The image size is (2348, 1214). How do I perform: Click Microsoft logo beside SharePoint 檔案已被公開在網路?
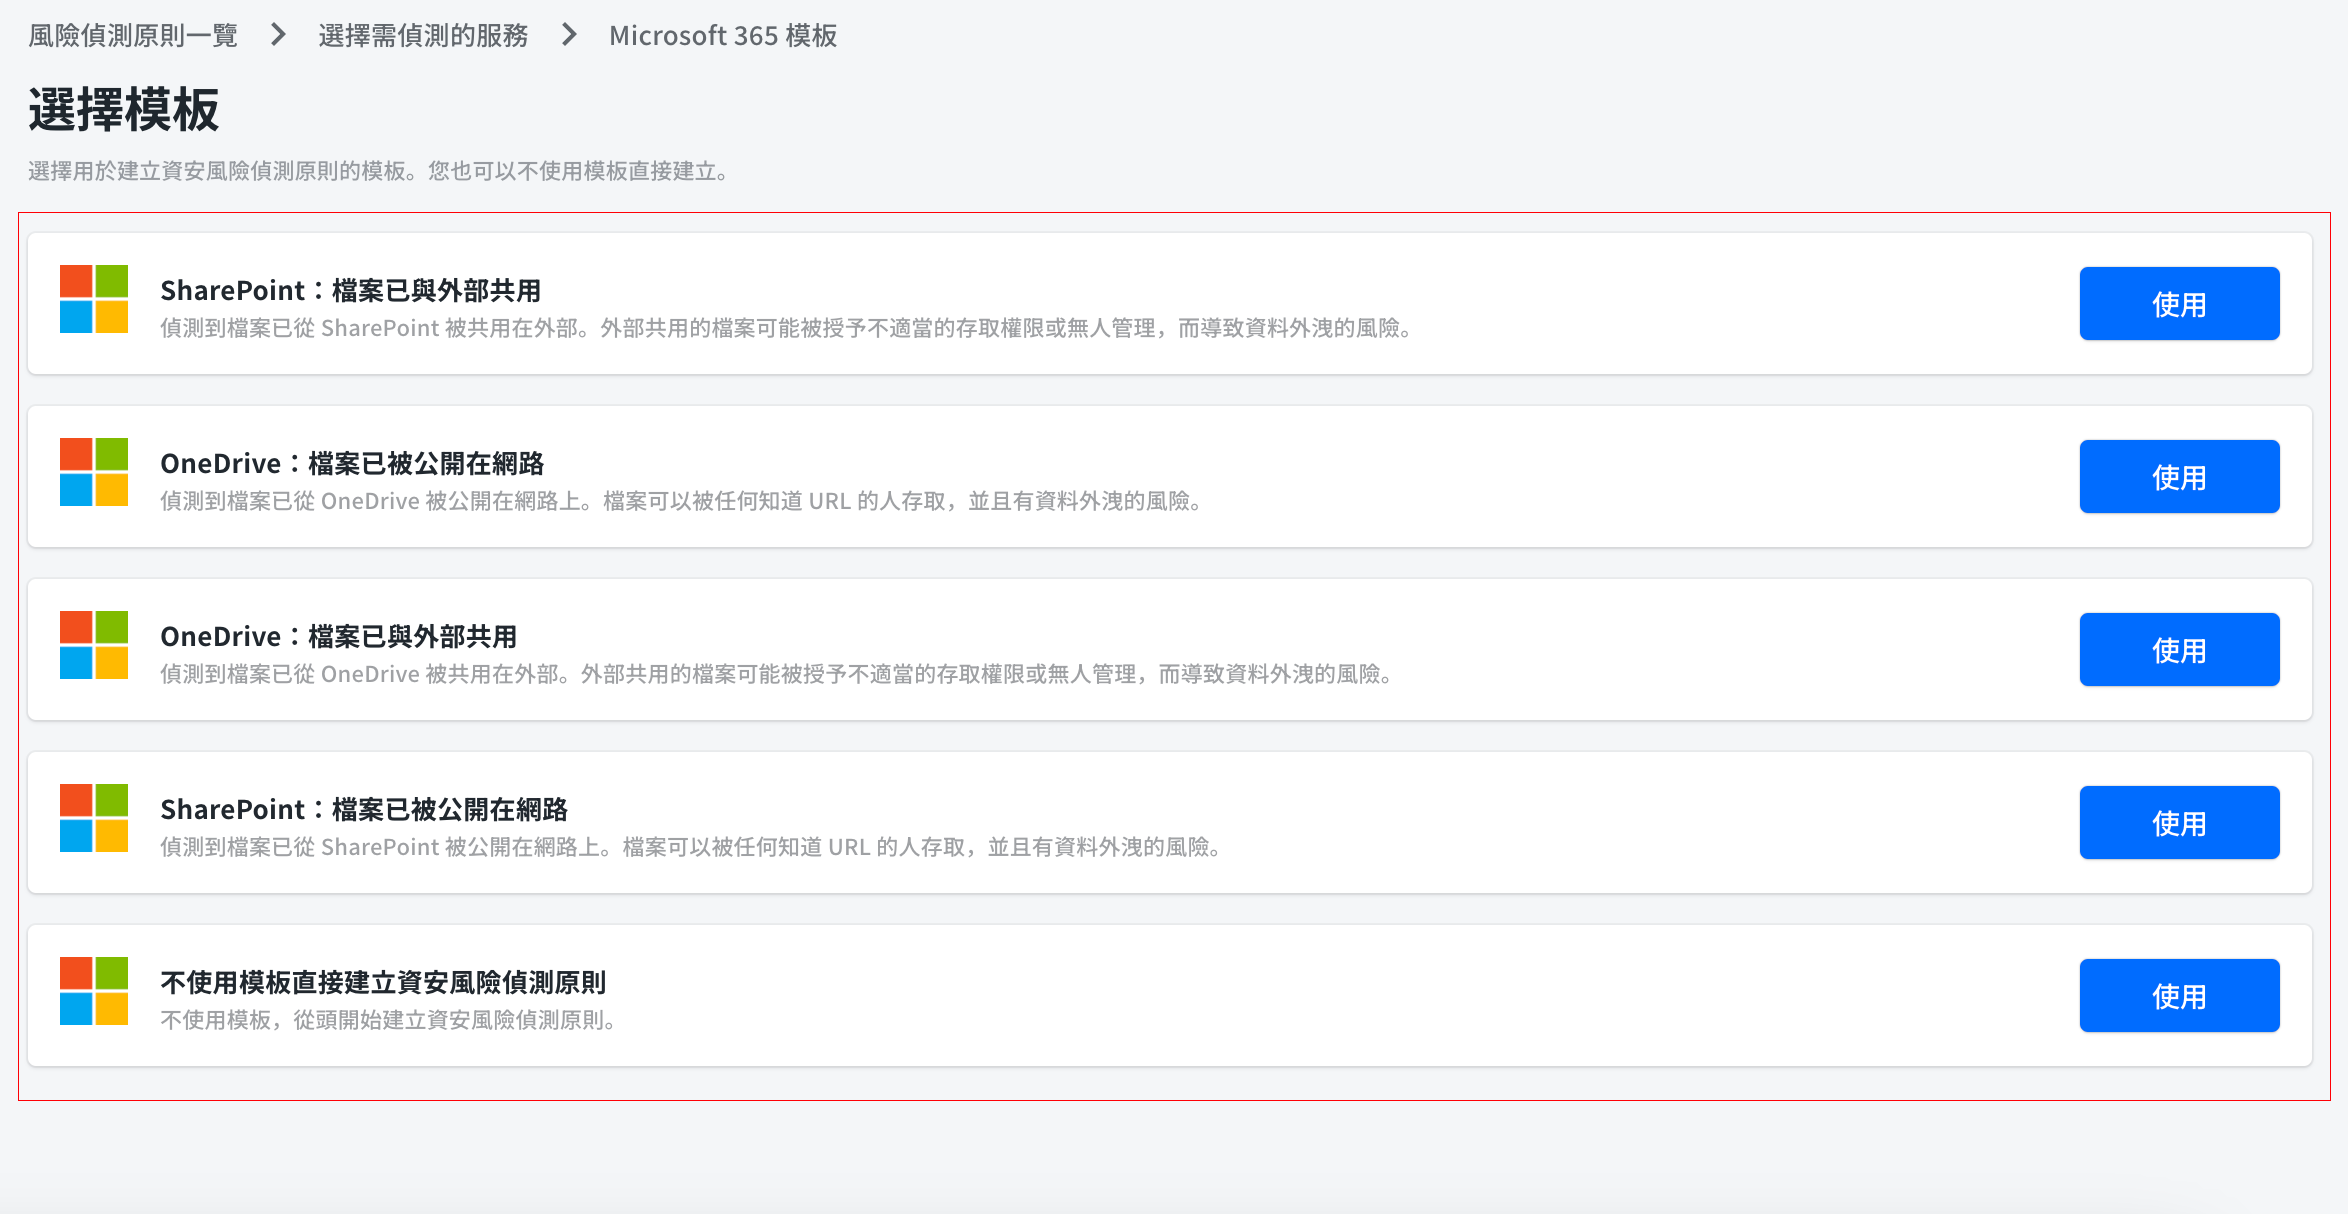pyautogui.click(x=94, y=818)
